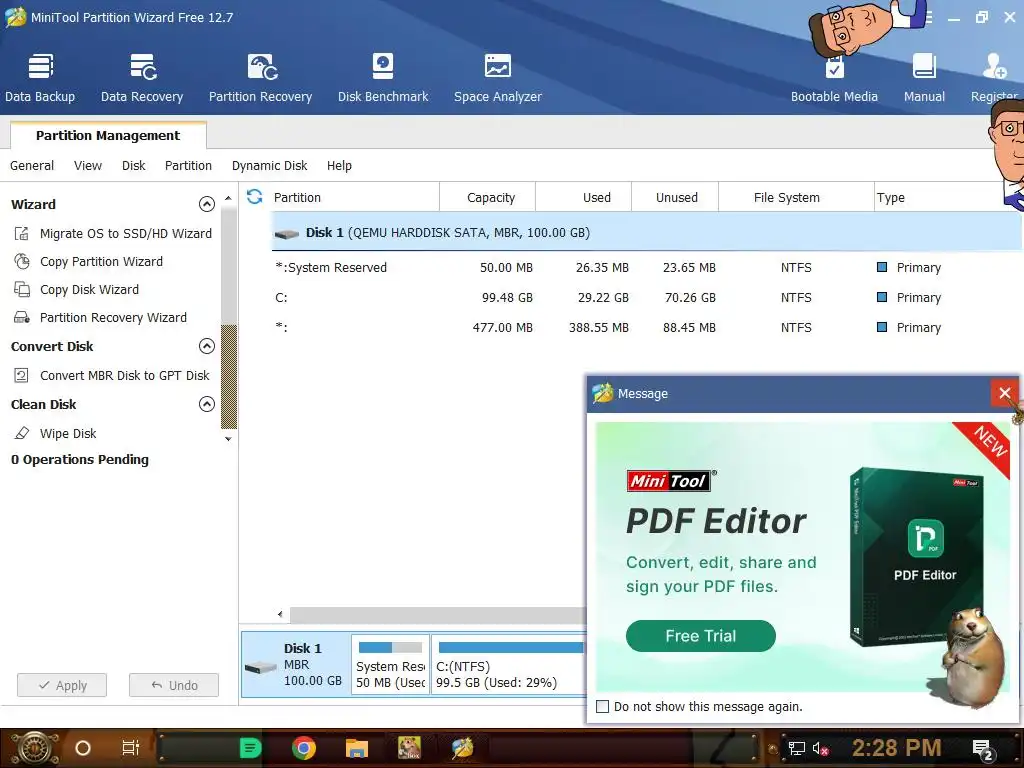Collapse the Clean Disk section

coord(206,404)
